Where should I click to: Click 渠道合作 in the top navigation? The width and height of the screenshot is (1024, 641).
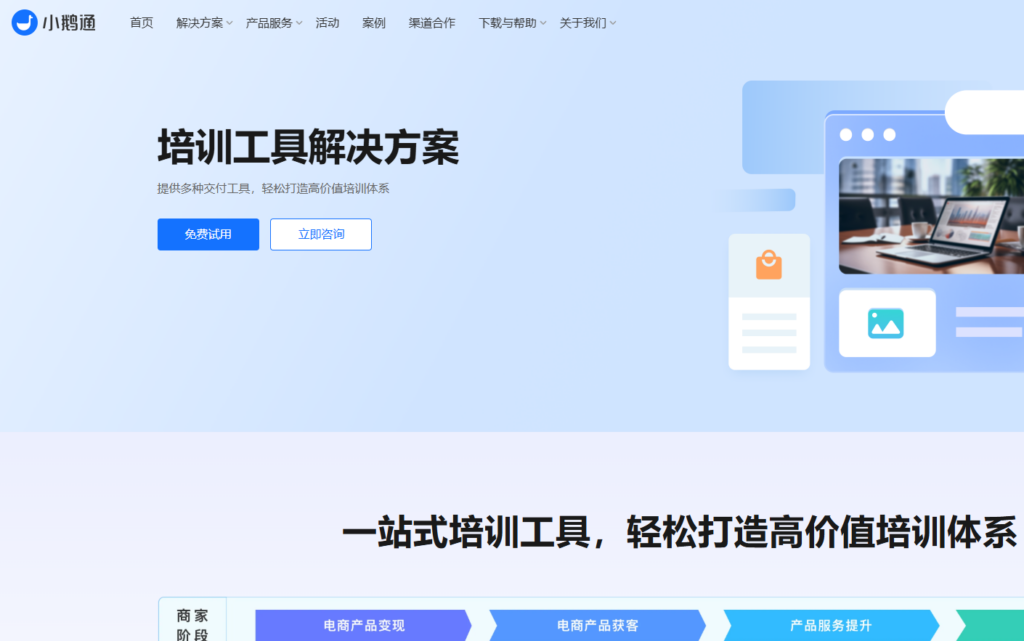[x=431, y=22]
